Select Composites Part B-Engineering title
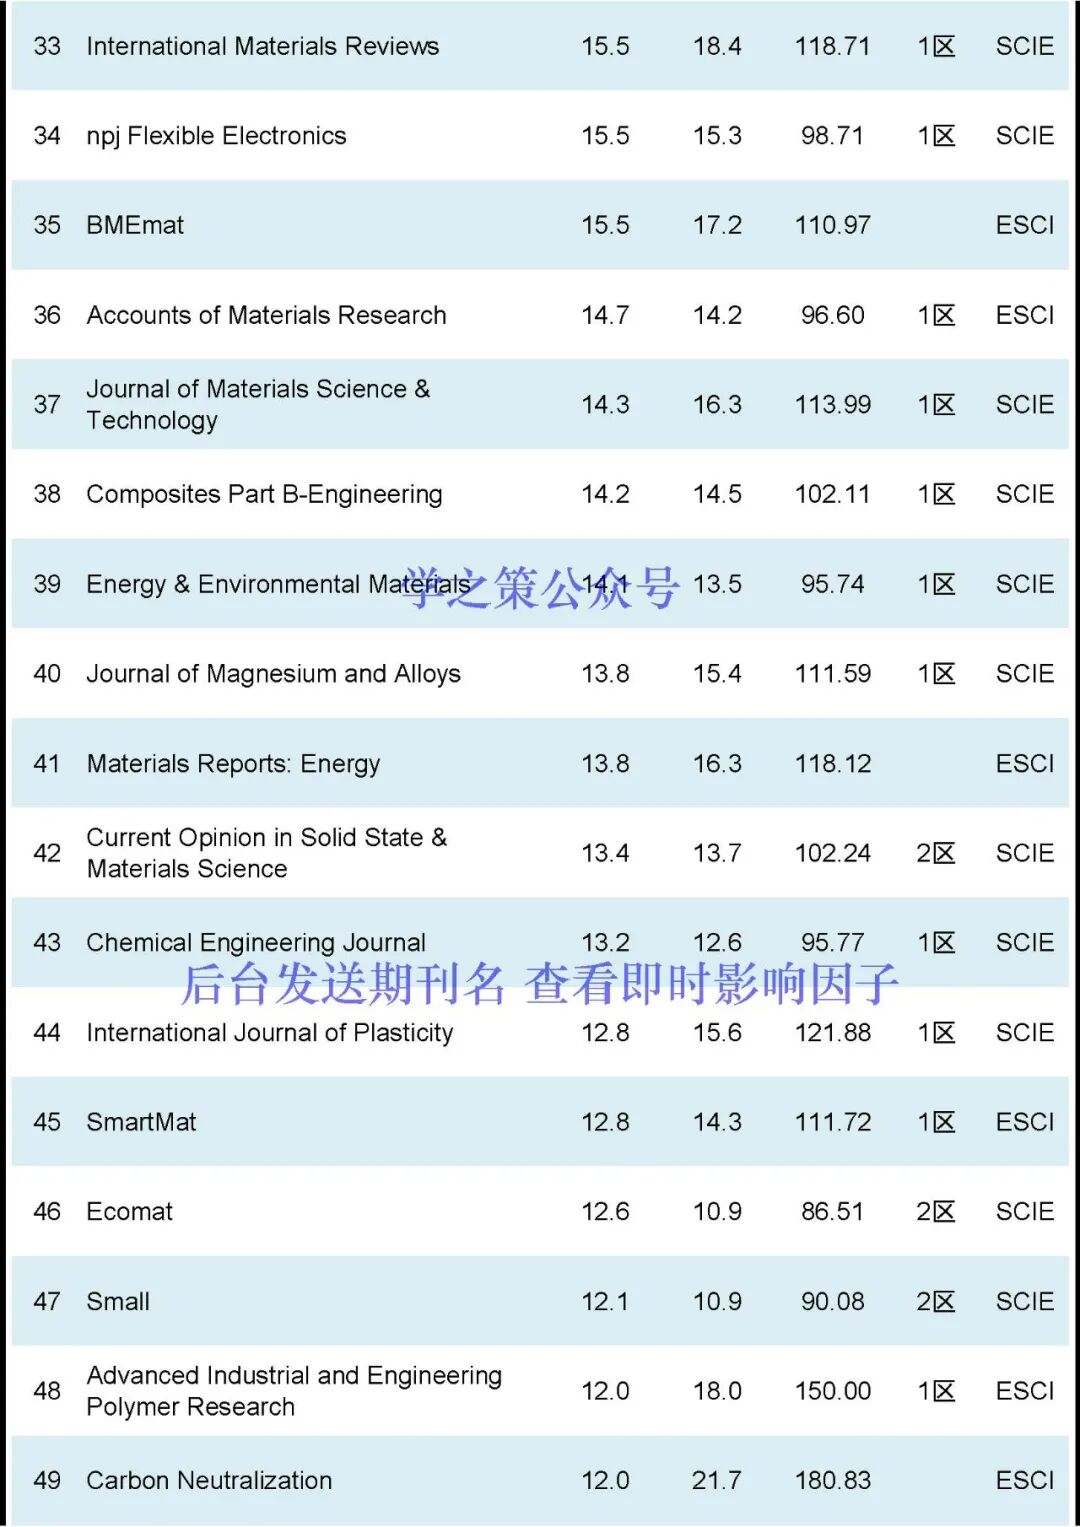The image size is (1080, 1527). pos(264,494)
